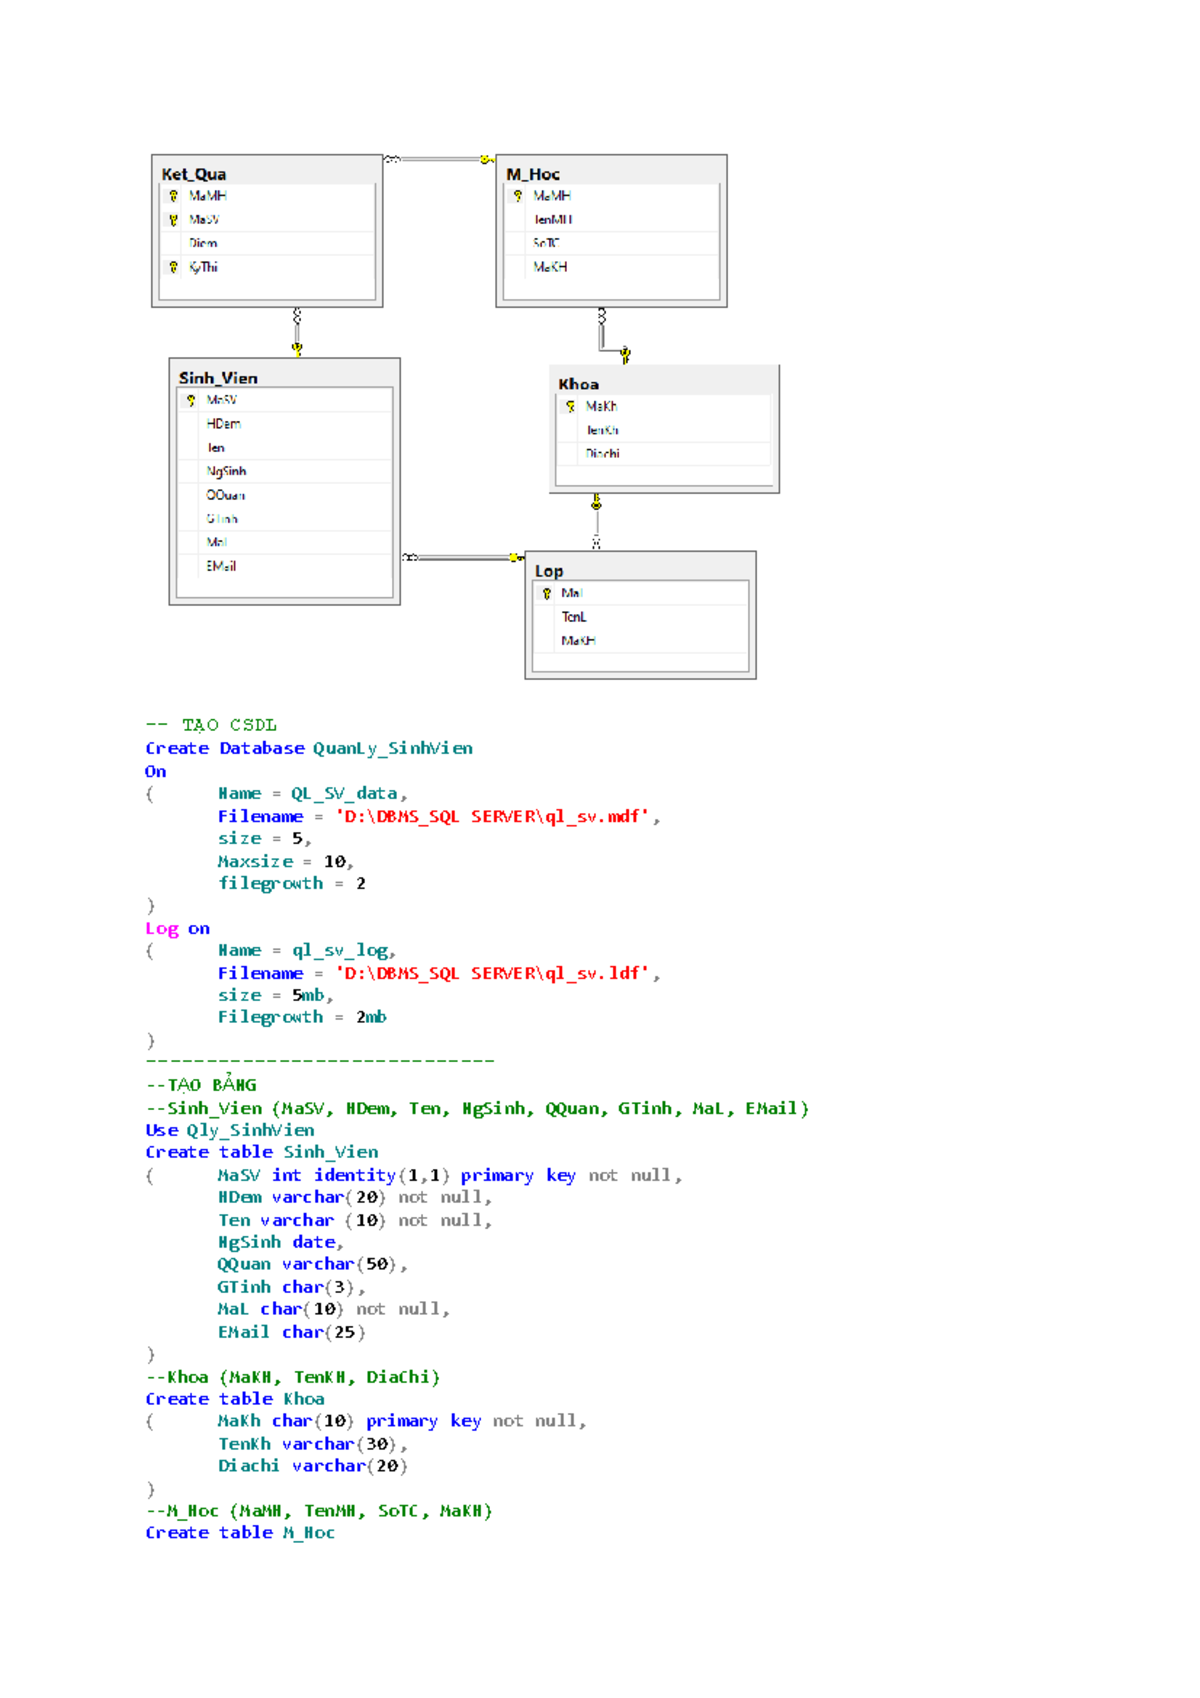Click the MaKH column in Lop table

[640, 641]
